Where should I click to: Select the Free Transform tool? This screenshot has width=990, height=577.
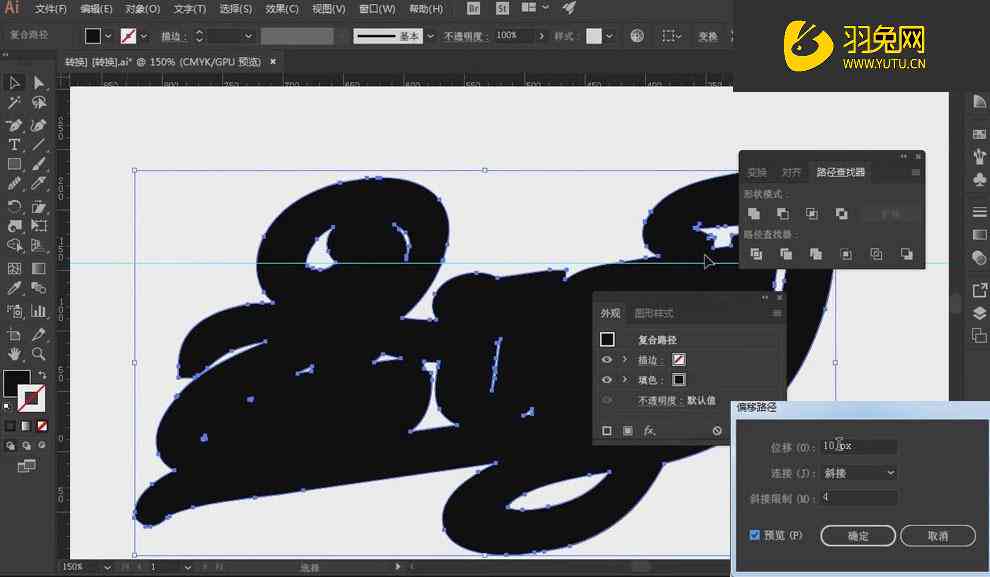point(39,225)
